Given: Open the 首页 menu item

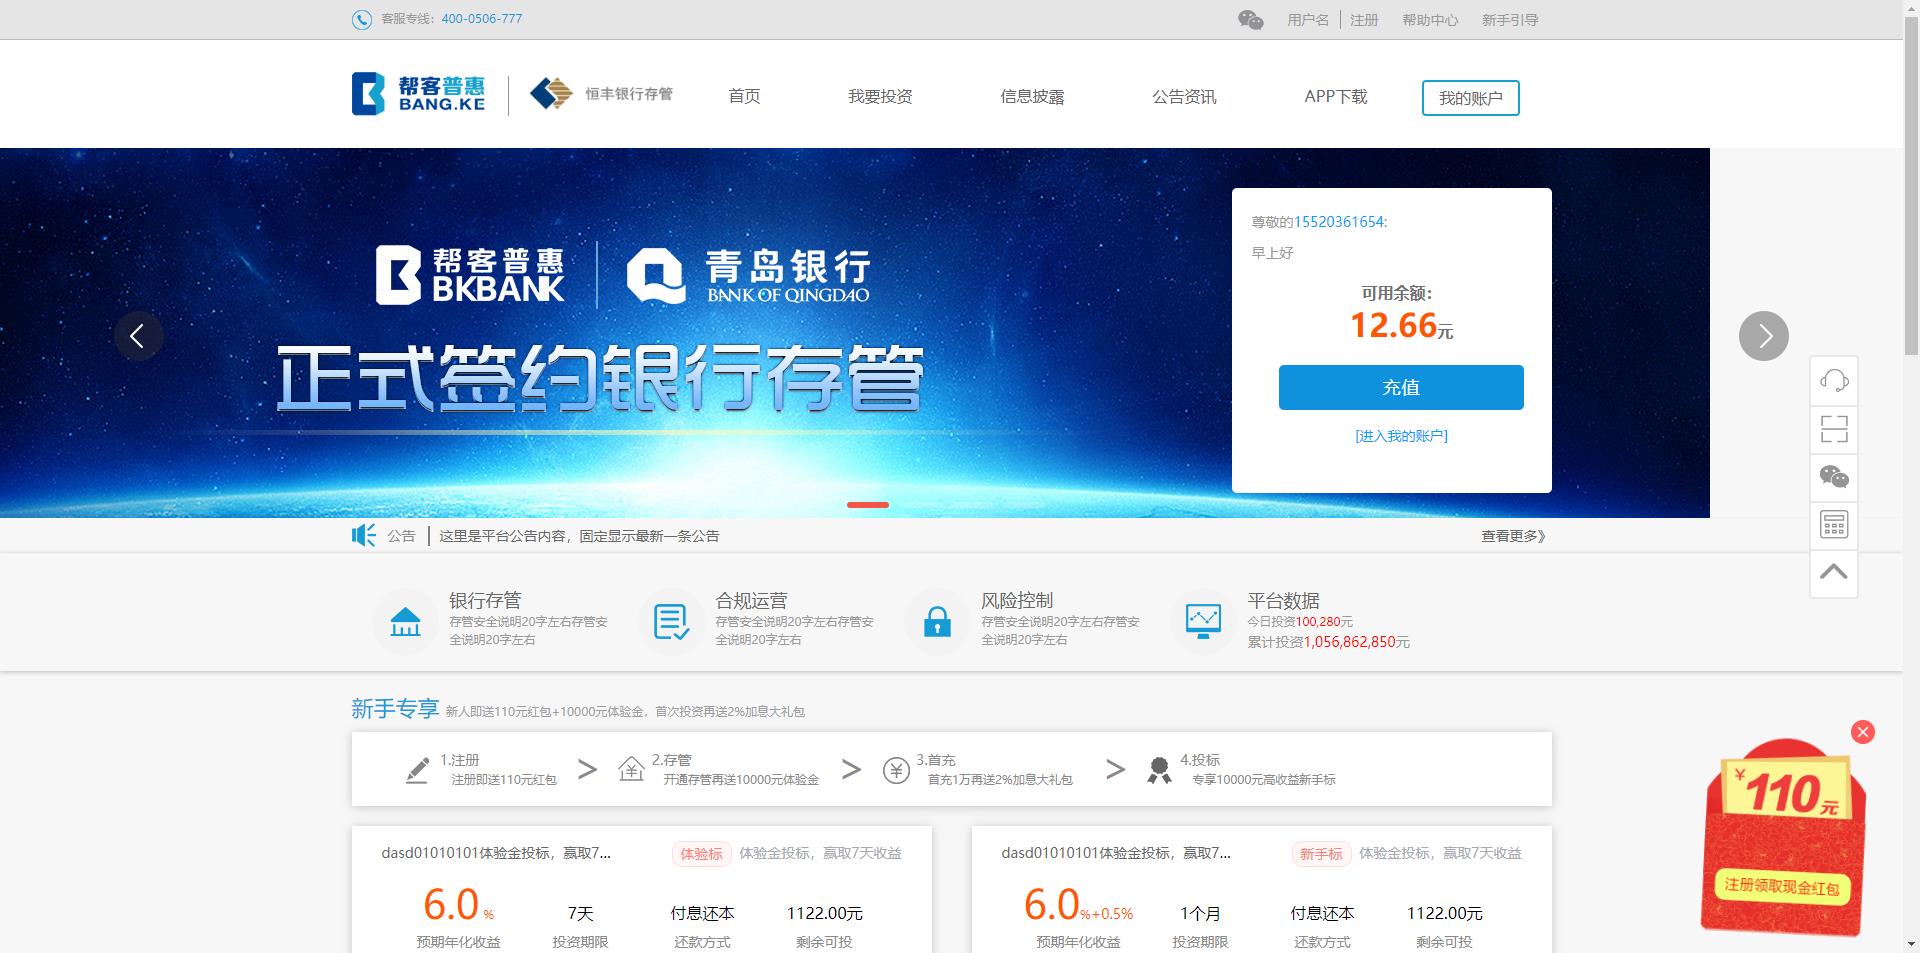Looking at the screenshot, I should tap(744, 96).
